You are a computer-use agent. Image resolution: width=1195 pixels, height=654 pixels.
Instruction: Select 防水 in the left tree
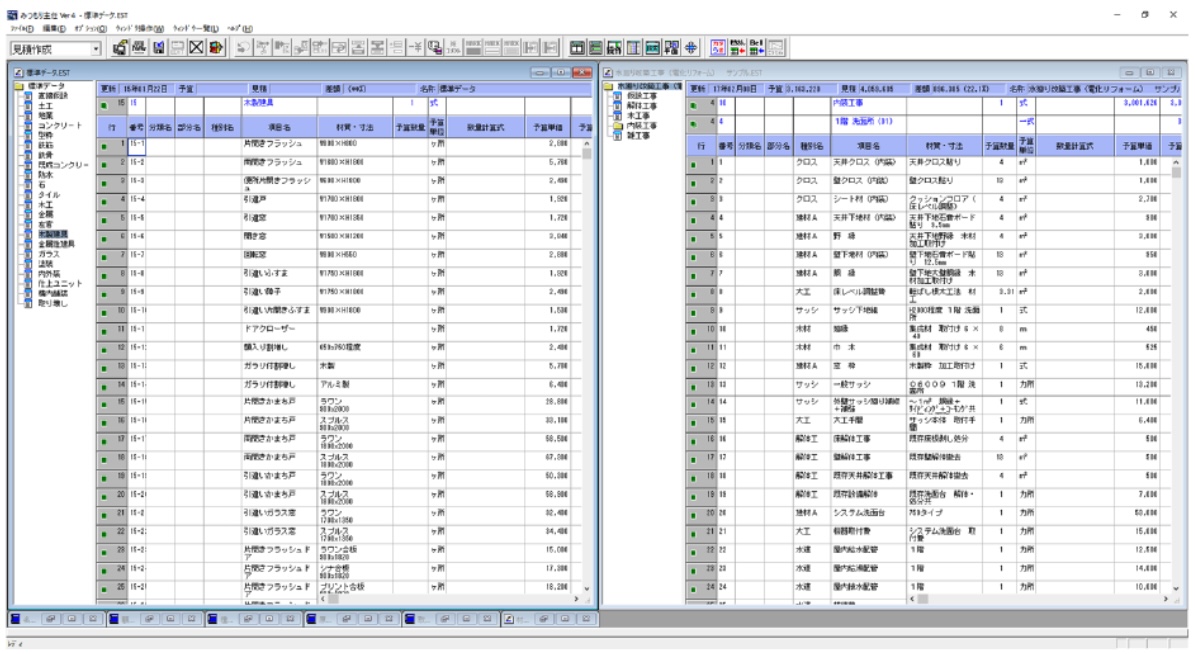(45, 175)
